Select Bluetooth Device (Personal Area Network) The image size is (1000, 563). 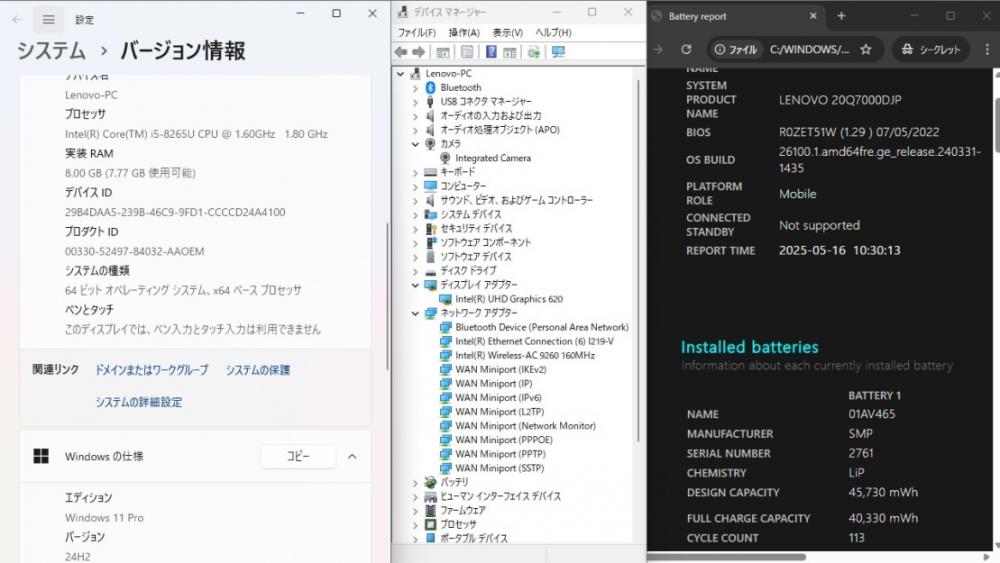point(541,327)
